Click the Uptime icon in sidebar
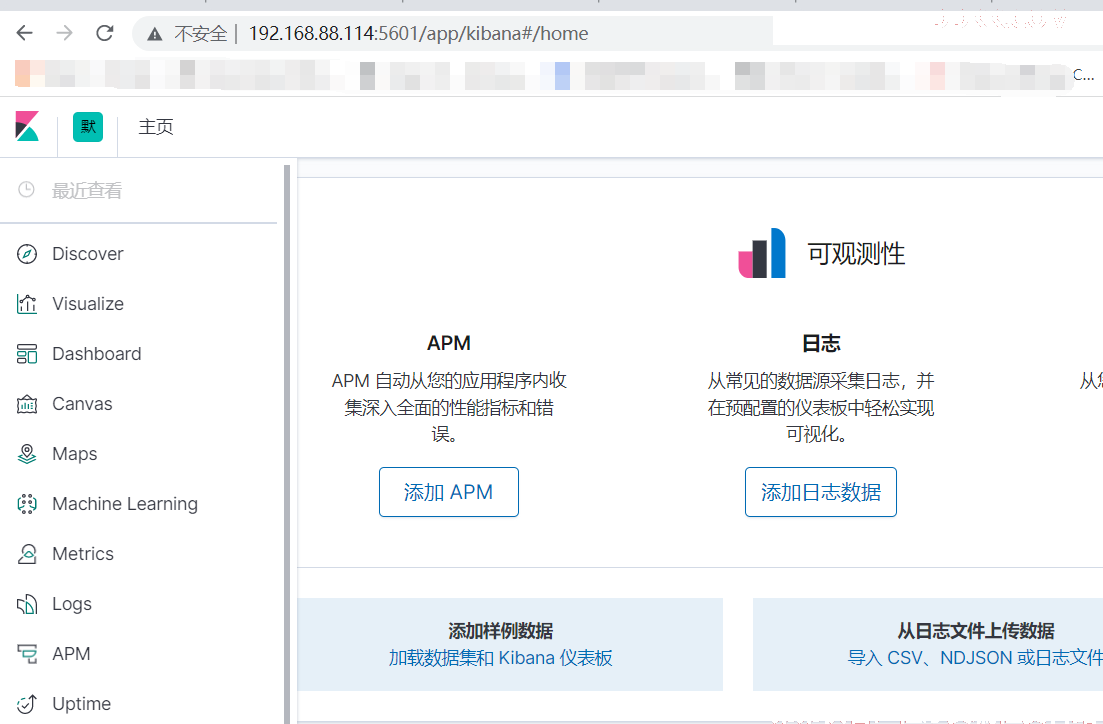 click(x=27, y=704)
